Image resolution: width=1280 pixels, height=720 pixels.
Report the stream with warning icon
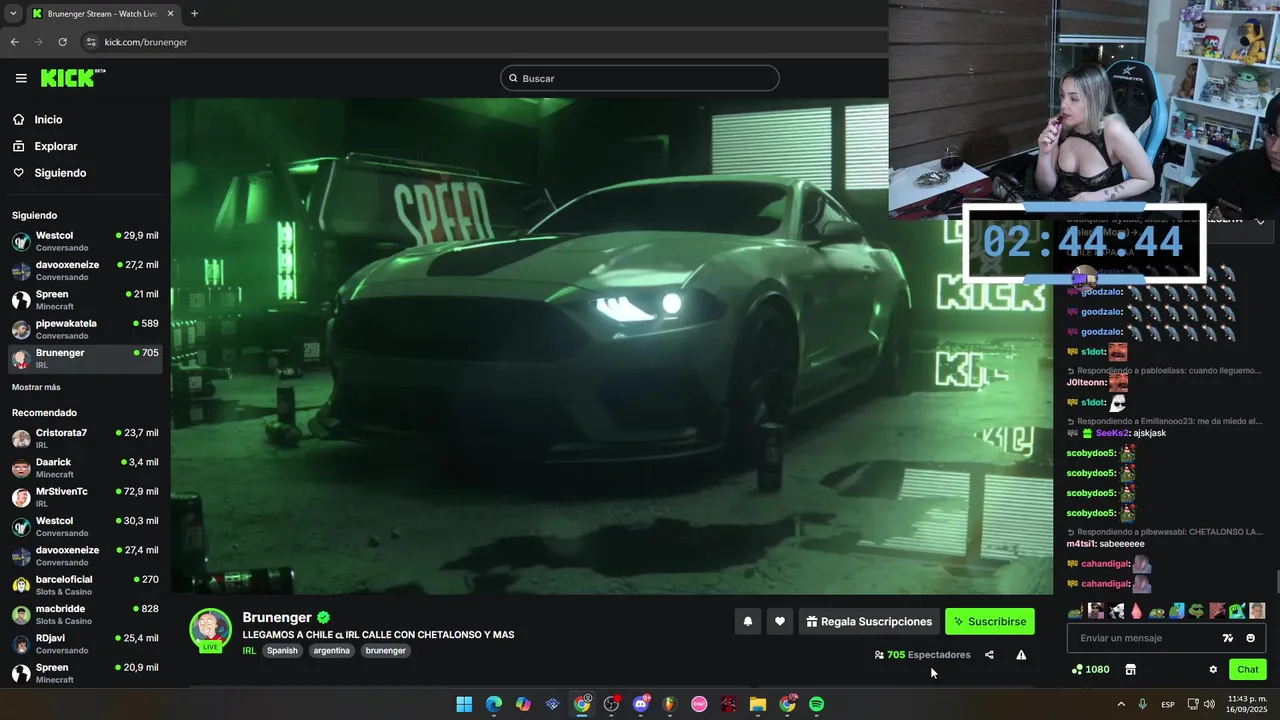pos(1021,655)
